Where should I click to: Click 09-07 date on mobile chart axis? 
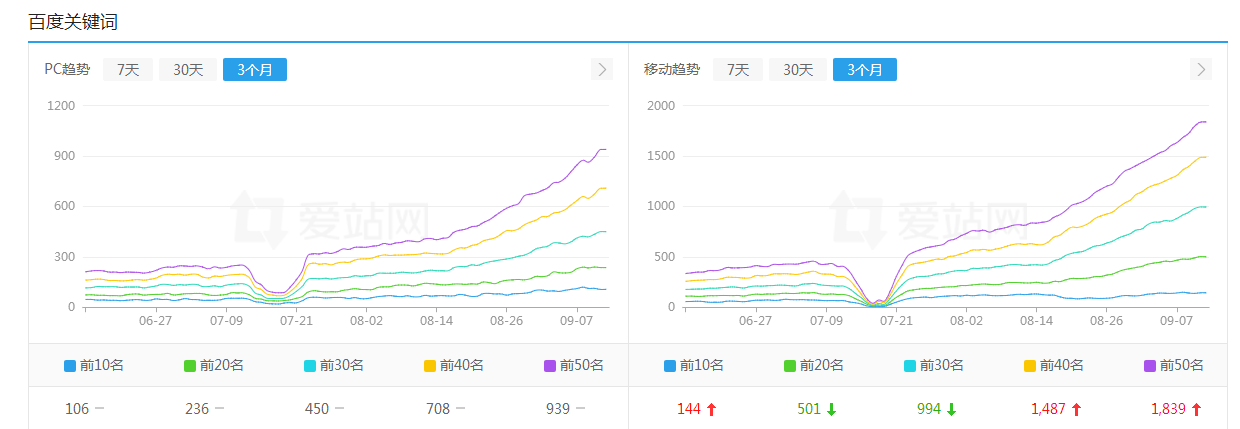pos(1177,321)
